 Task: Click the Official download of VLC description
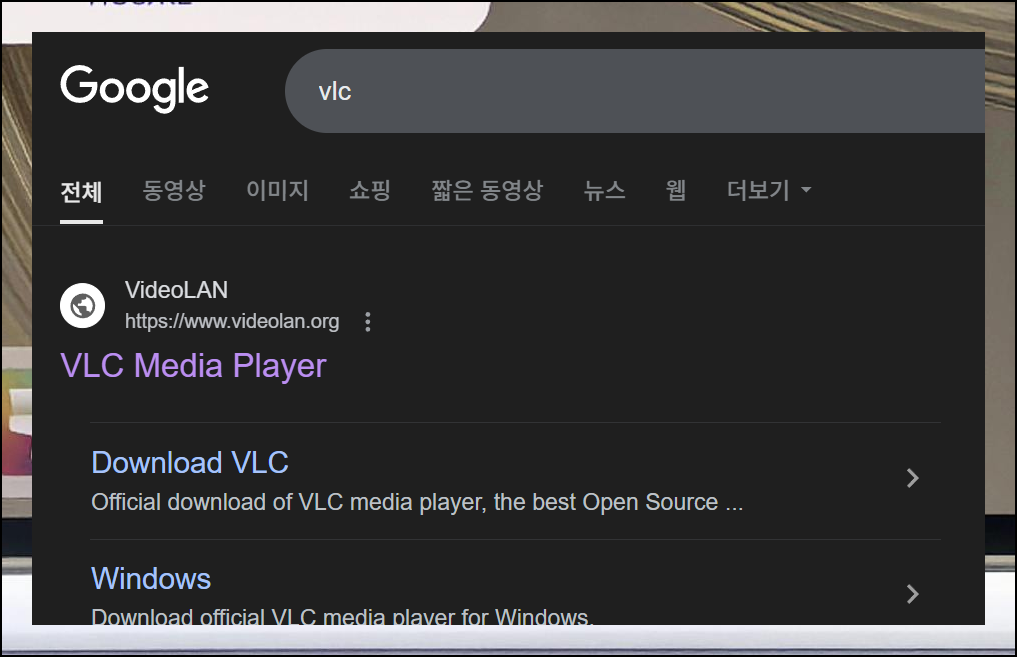click(x=417, y=502)
